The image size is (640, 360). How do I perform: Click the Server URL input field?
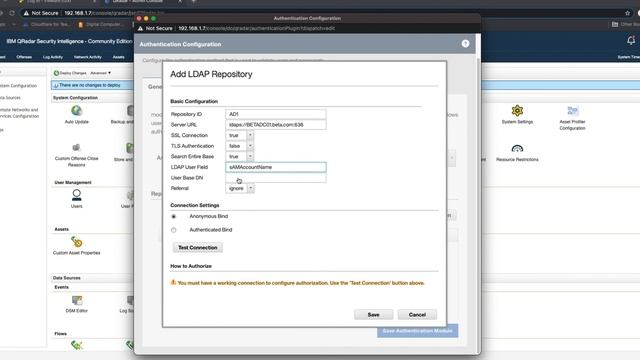click(x=276, y=124)
